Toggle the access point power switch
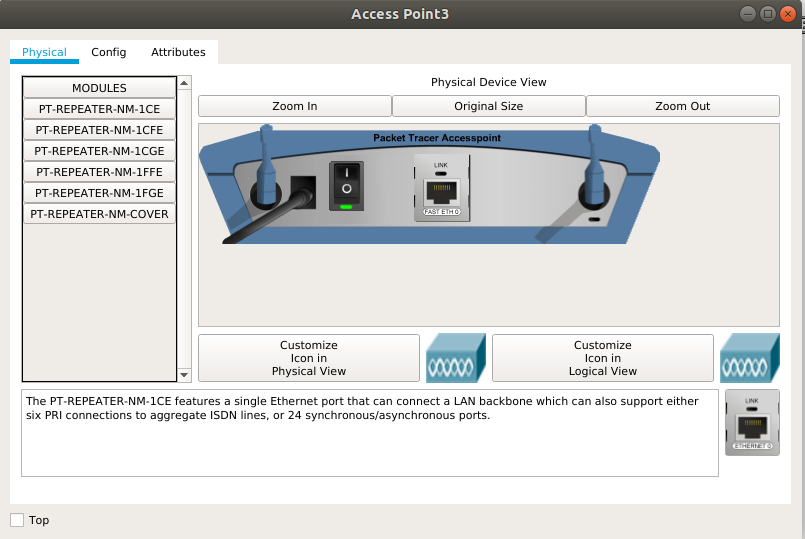This screenshot has width=805, height=539. tap(346, 186)
